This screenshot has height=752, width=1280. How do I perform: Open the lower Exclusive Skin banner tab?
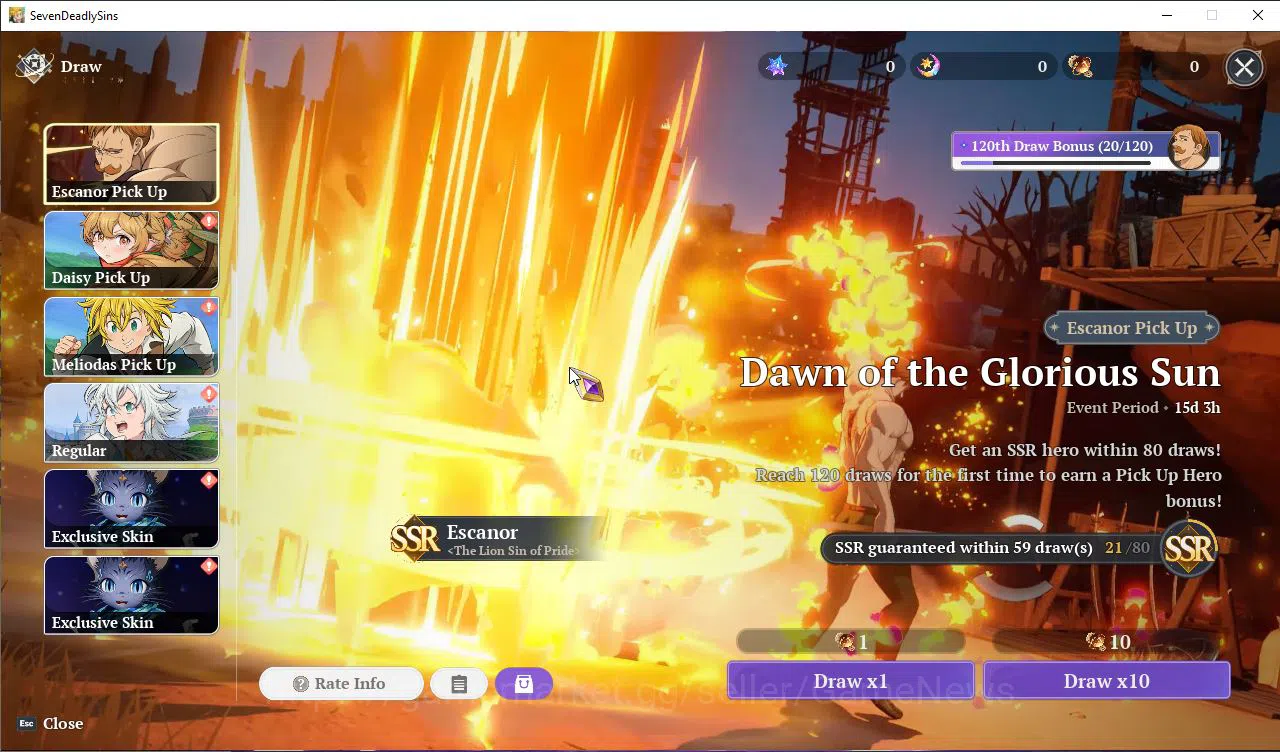pos(131,595)
